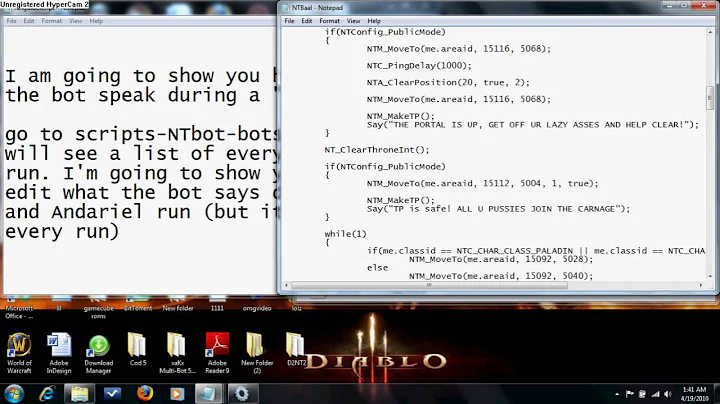Show hidden system tray icons
The width and height of the screenshot is (720, 404).
coord(617,394)
